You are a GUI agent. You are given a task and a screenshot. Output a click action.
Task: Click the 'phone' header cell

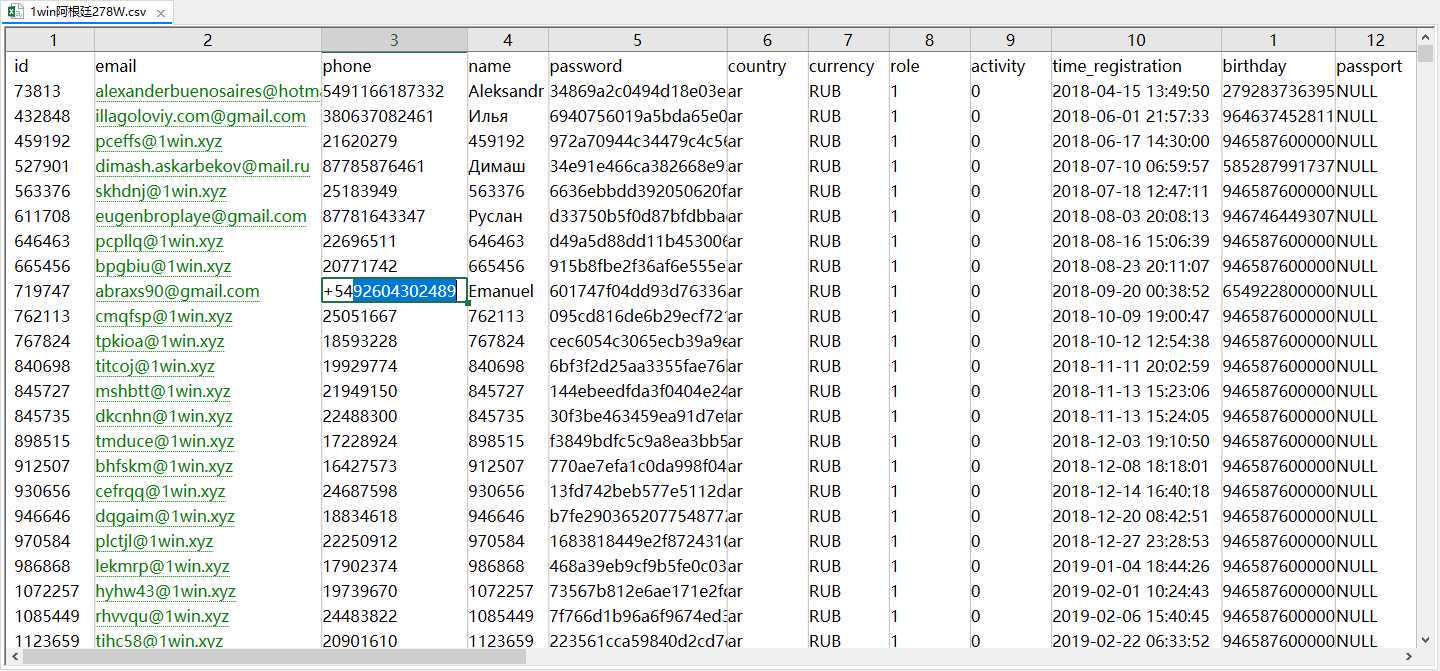(x=394, y=66)
